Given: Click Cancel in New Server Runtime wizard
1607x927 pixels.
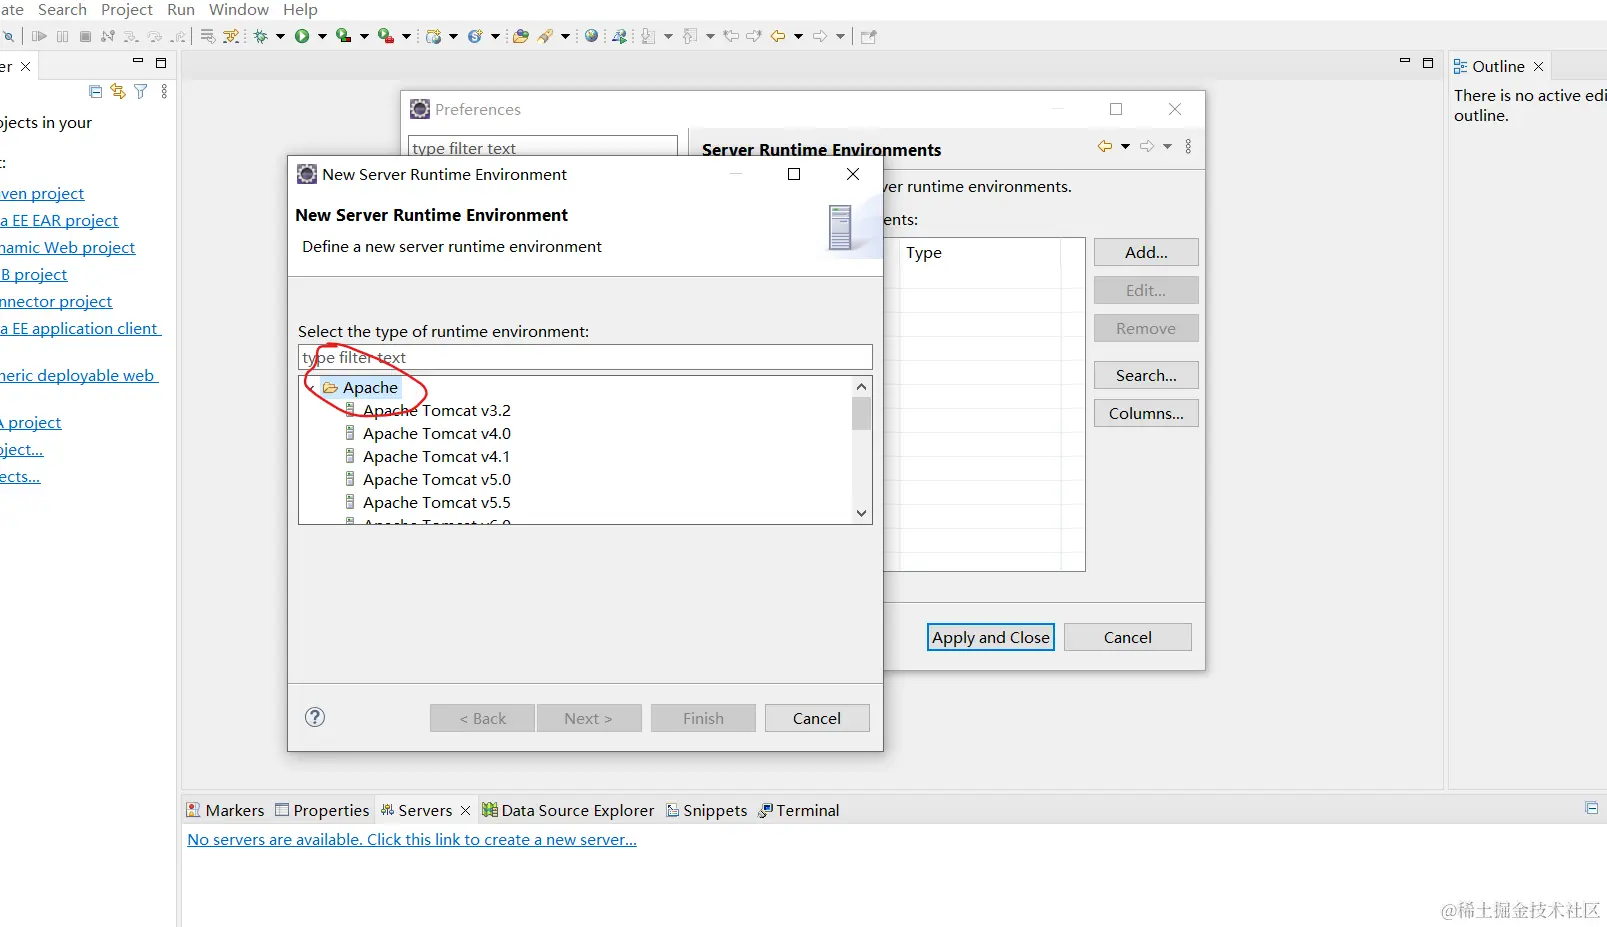Looking at the screenshot, I should coord(817,718).
